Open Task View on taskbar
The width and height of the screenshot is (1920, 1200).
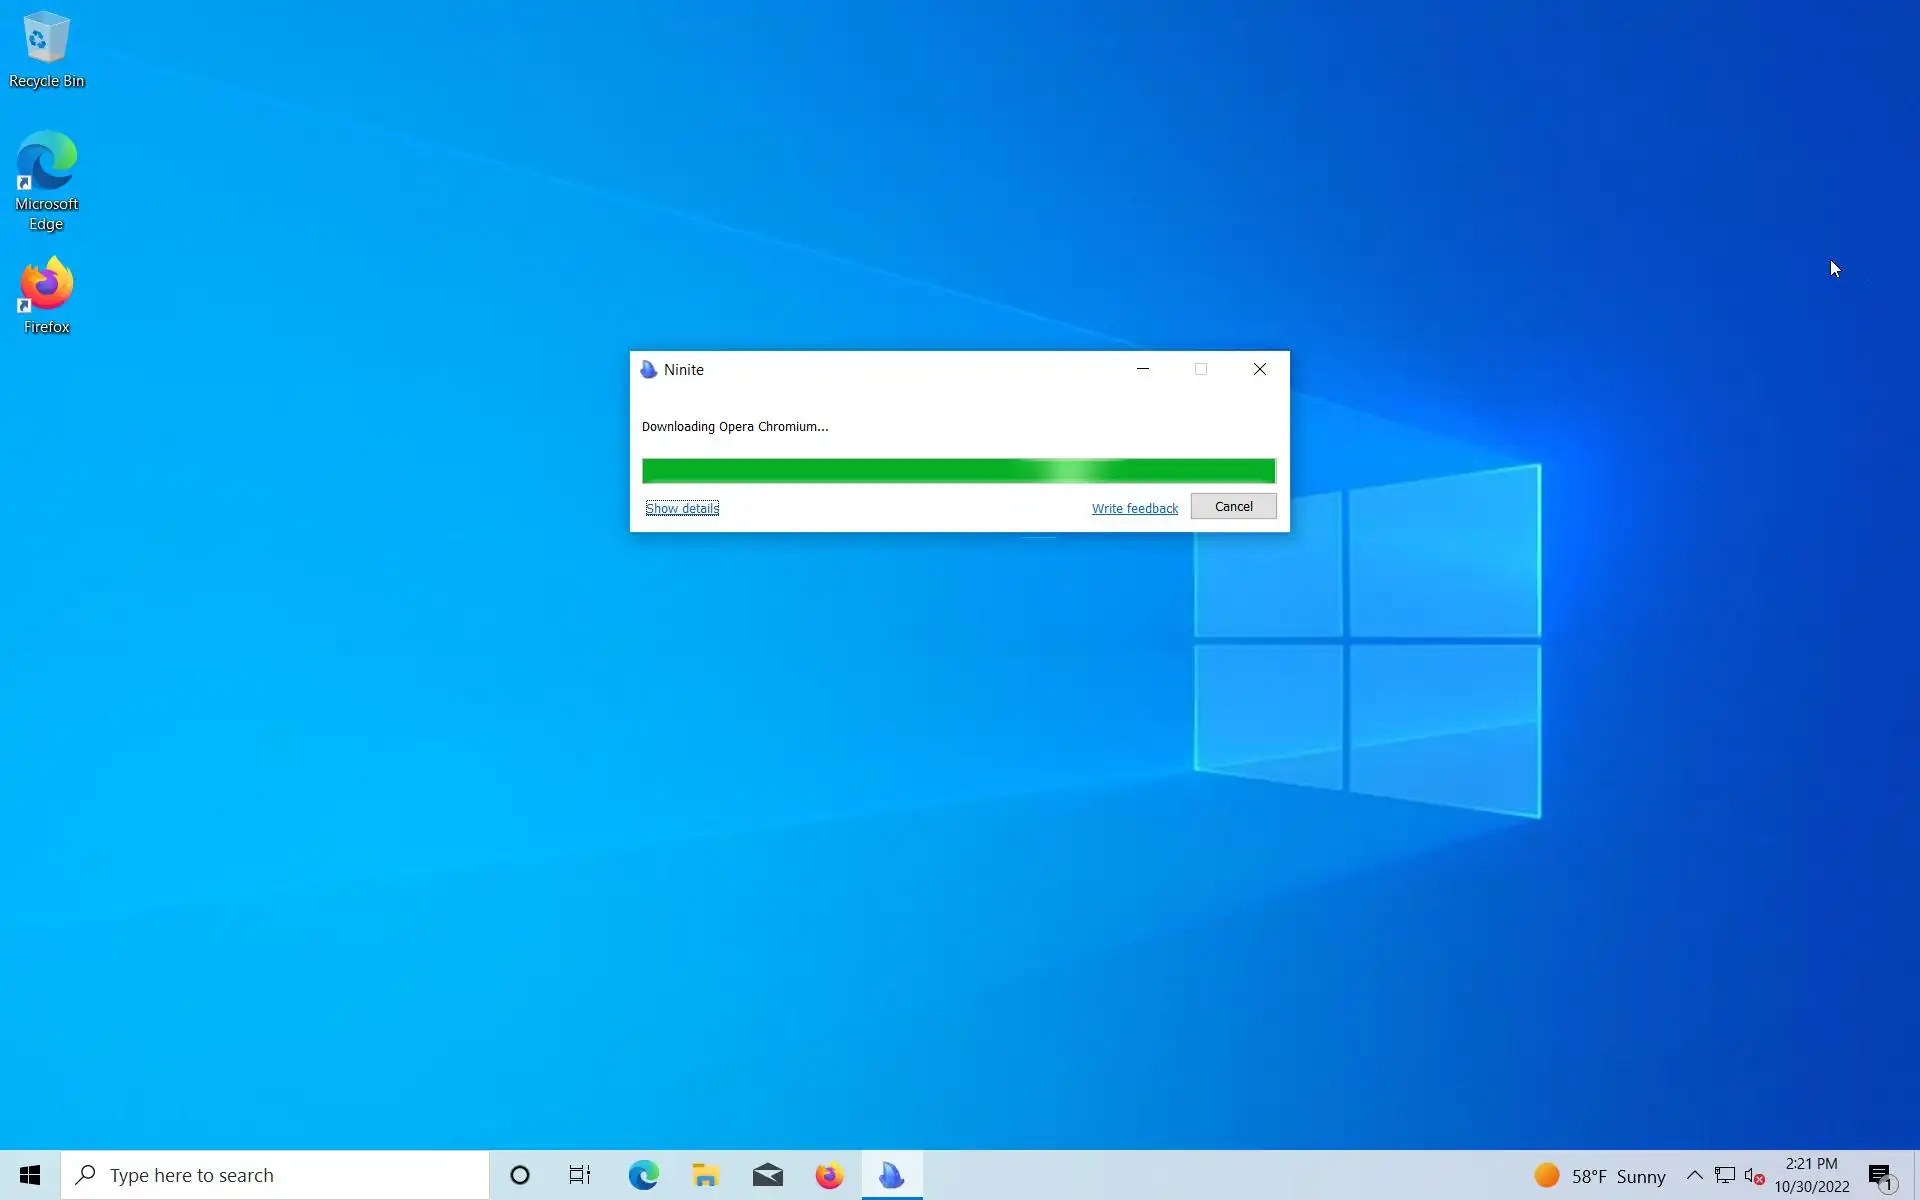(x=580, y=1175)
